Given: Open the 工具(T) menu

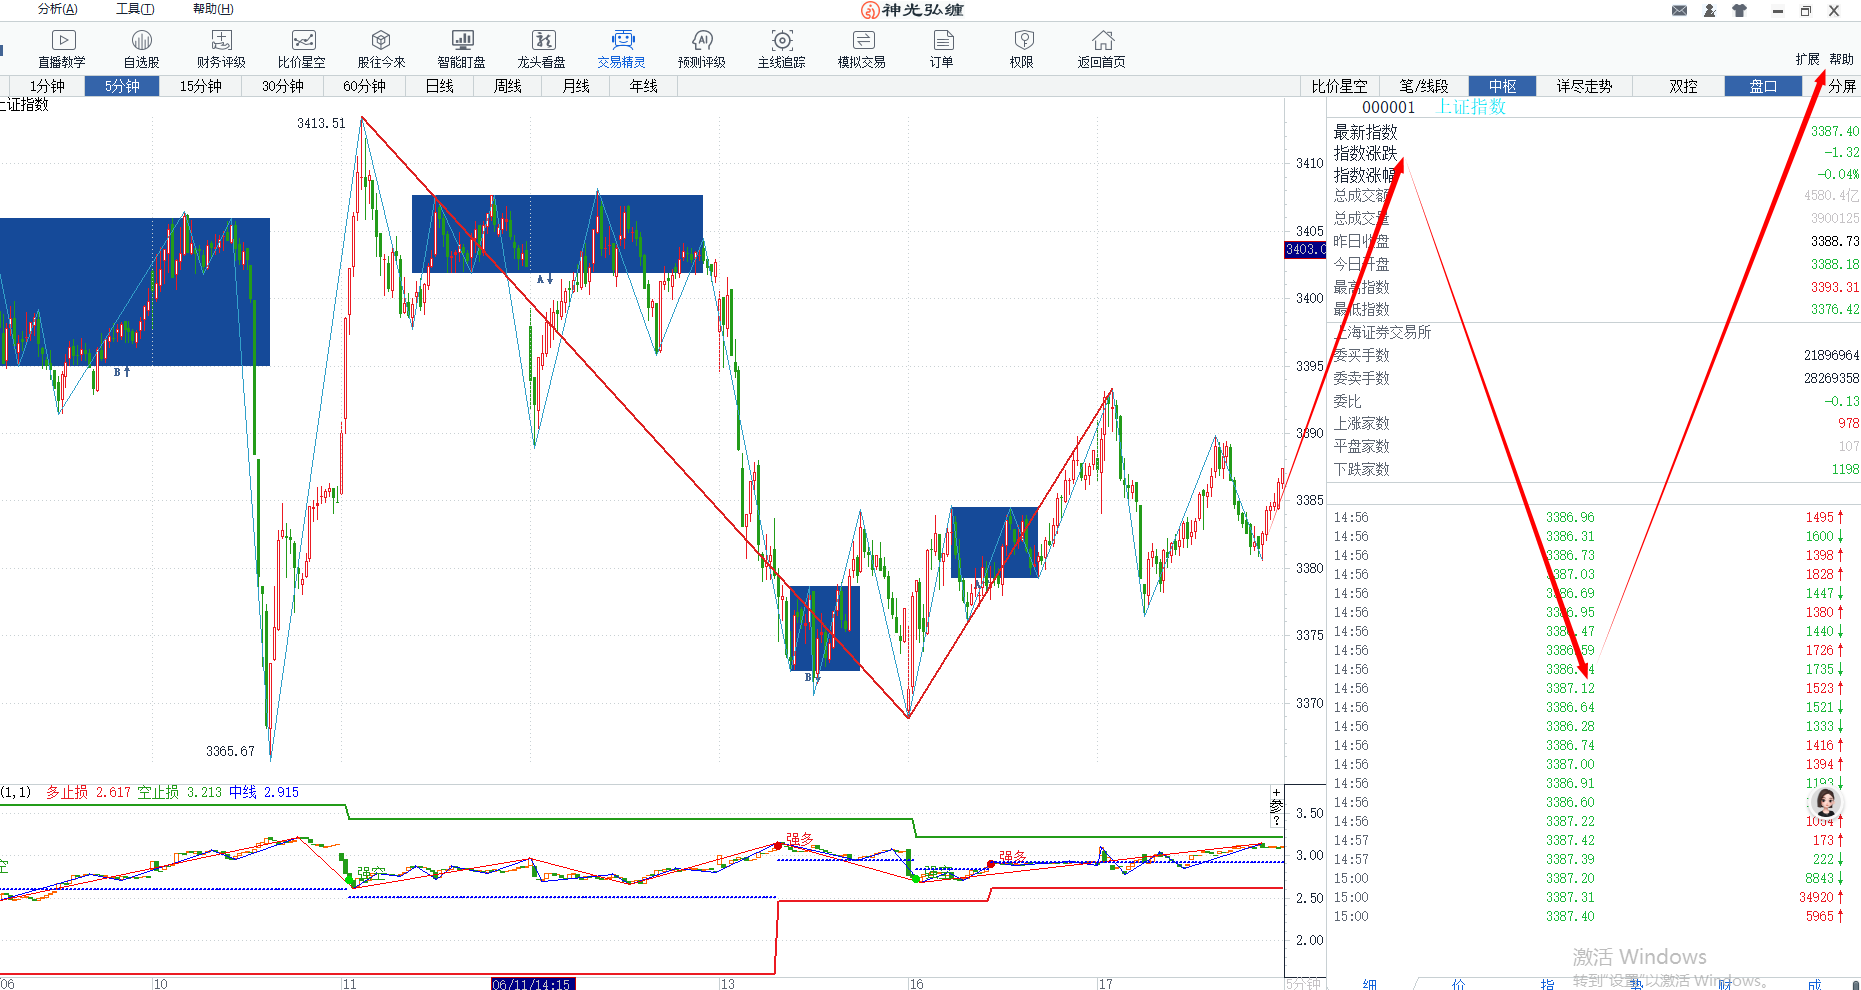Looking at the screenshot, I should (x=135, y=9).
